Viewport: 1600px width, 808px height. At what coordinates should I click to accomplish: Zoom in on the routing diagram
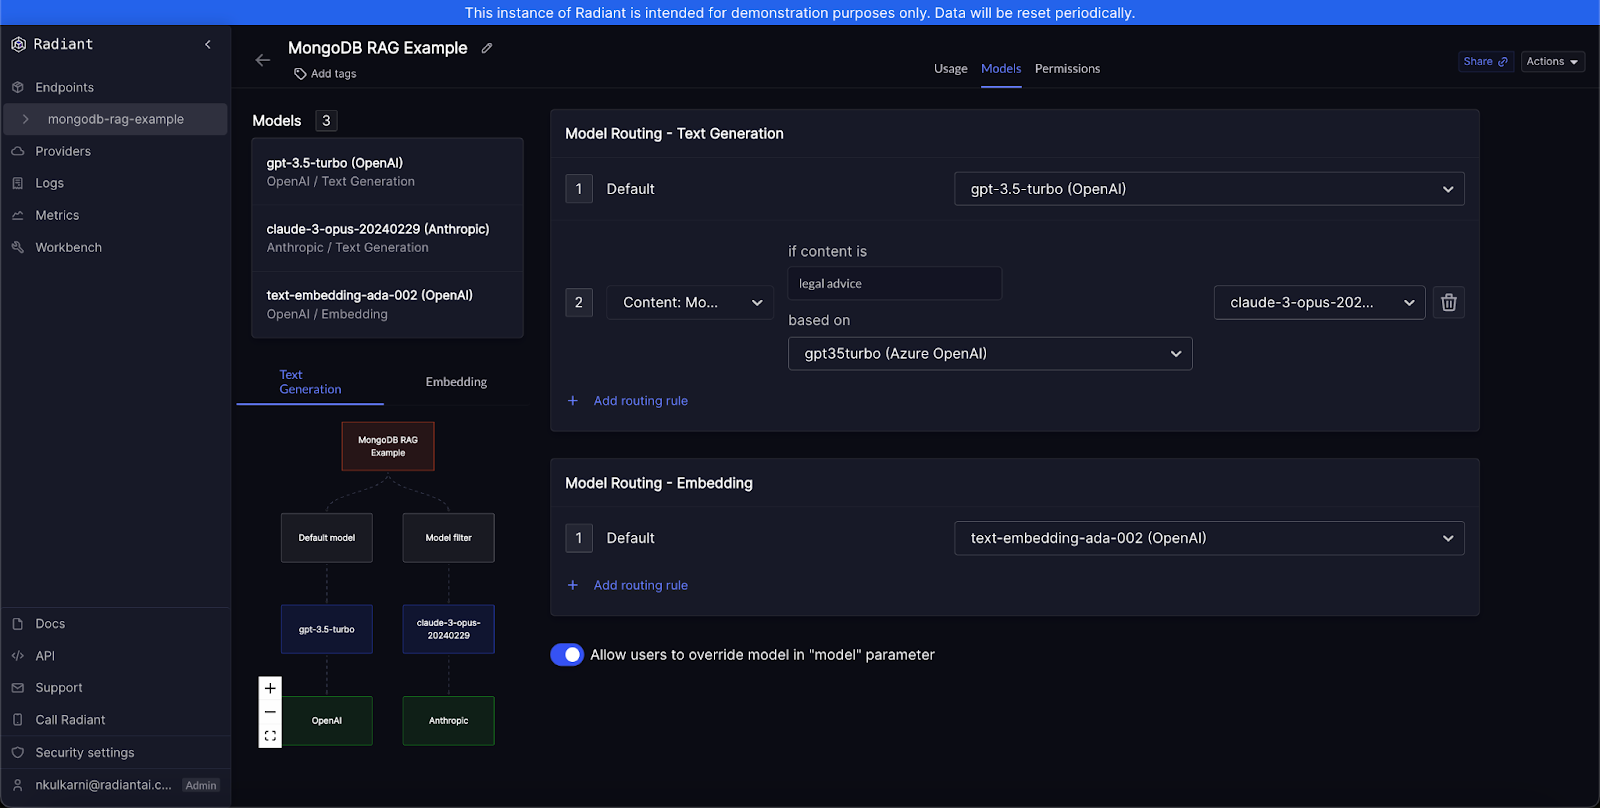270,688
